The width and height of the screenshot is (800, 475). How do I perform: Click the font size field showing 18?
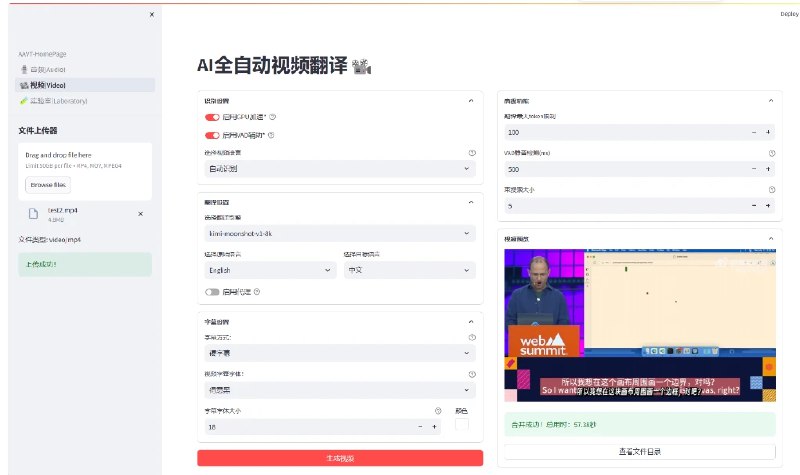pyautogui.click(x=309, y=427)
